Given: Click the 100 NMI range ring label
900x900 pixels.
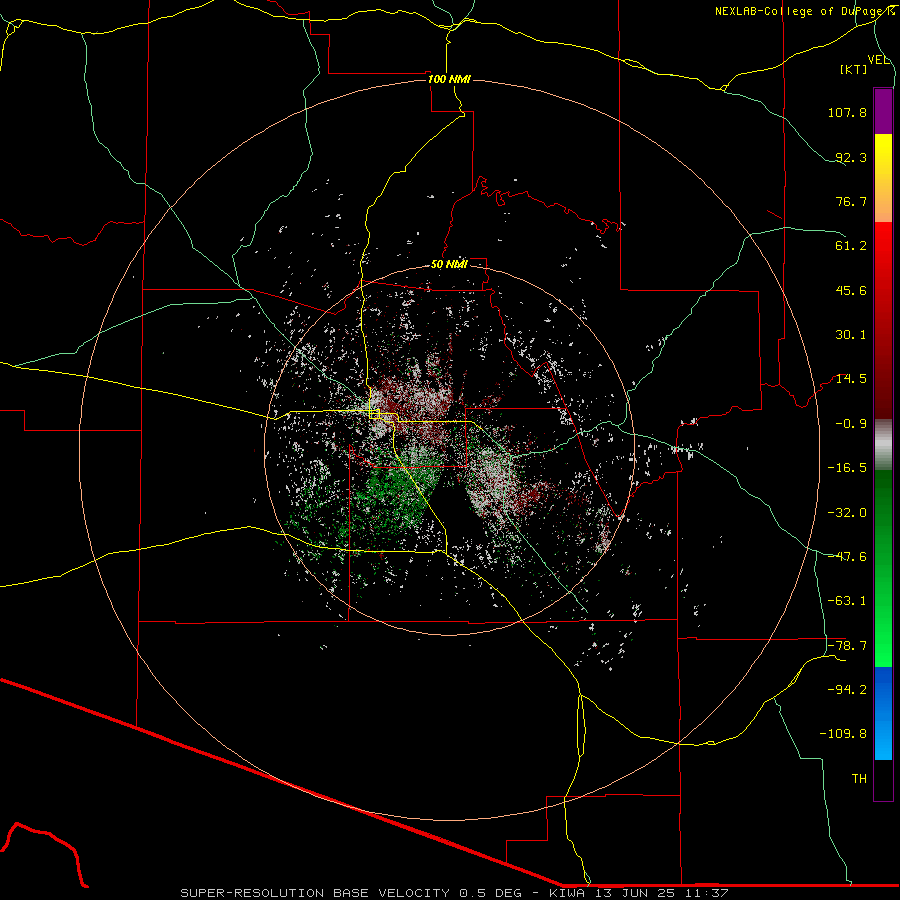Looking at the screenshot, I should pyautogui.click(x=449, y=79).
